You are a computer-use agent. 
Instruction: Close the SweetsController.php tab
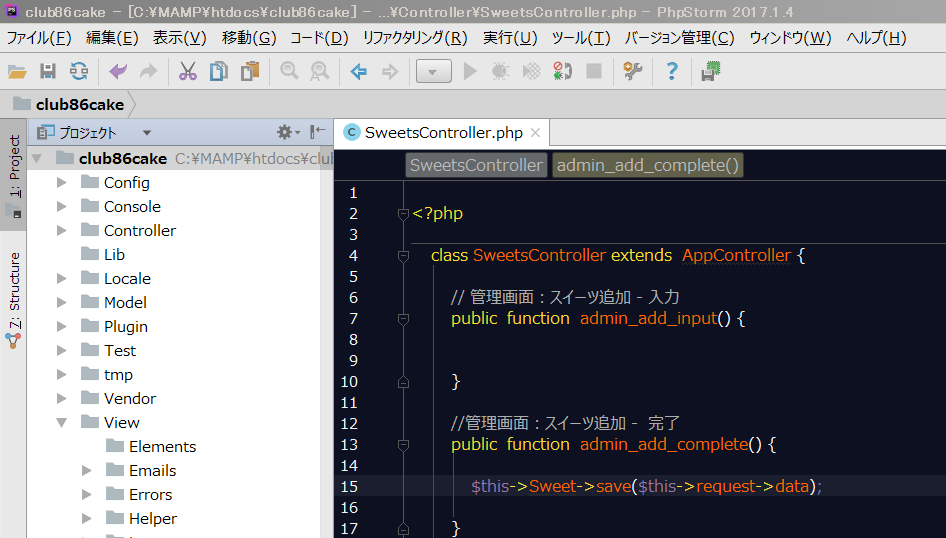(x=535, y=133)
